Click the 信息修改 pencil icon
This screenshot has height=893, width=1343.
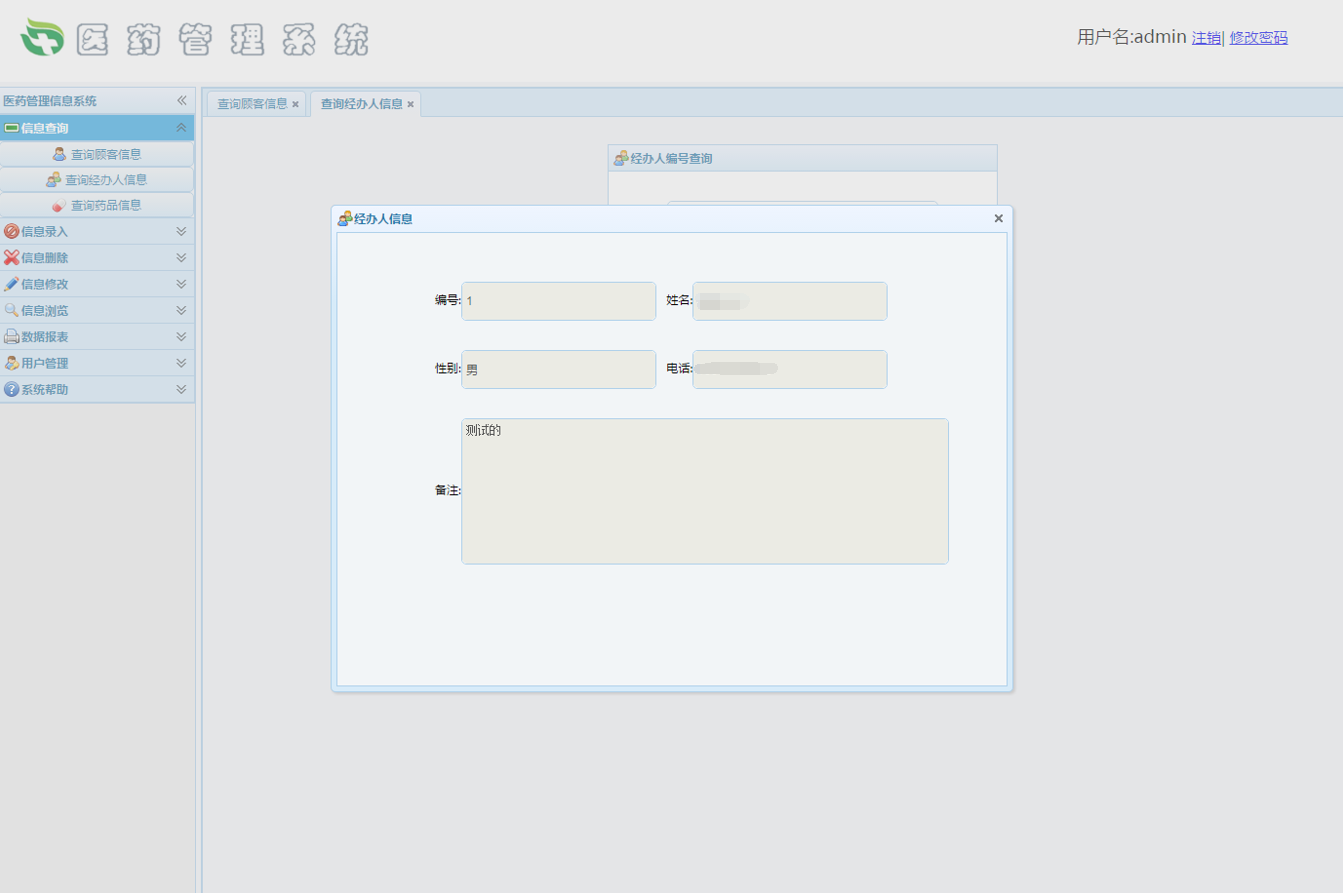coord(12,284)
